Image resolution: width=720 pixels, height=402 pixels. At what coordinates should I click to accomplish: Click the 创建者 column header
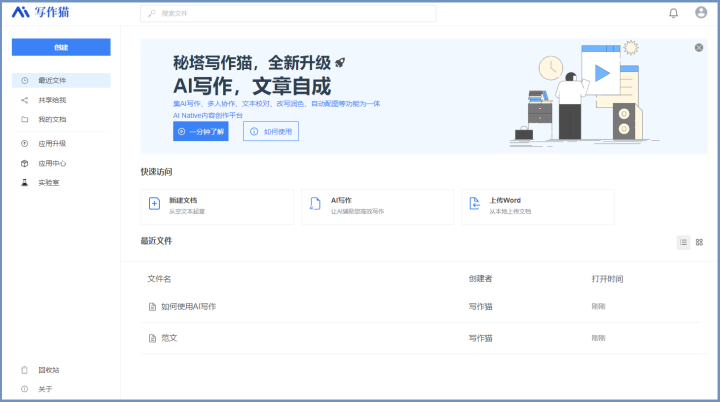(480, 279)
